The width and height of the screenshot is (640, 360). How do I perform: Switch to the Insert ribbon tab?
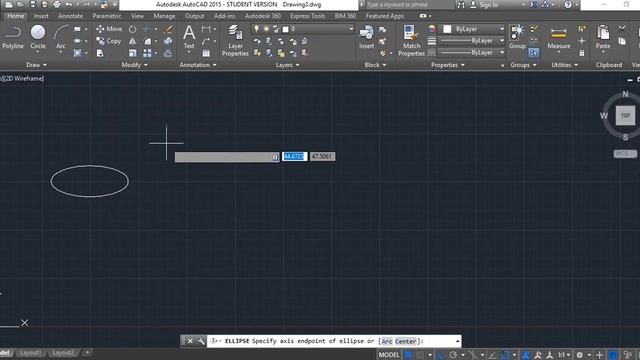pyautogui.click(x=41, y=16)
